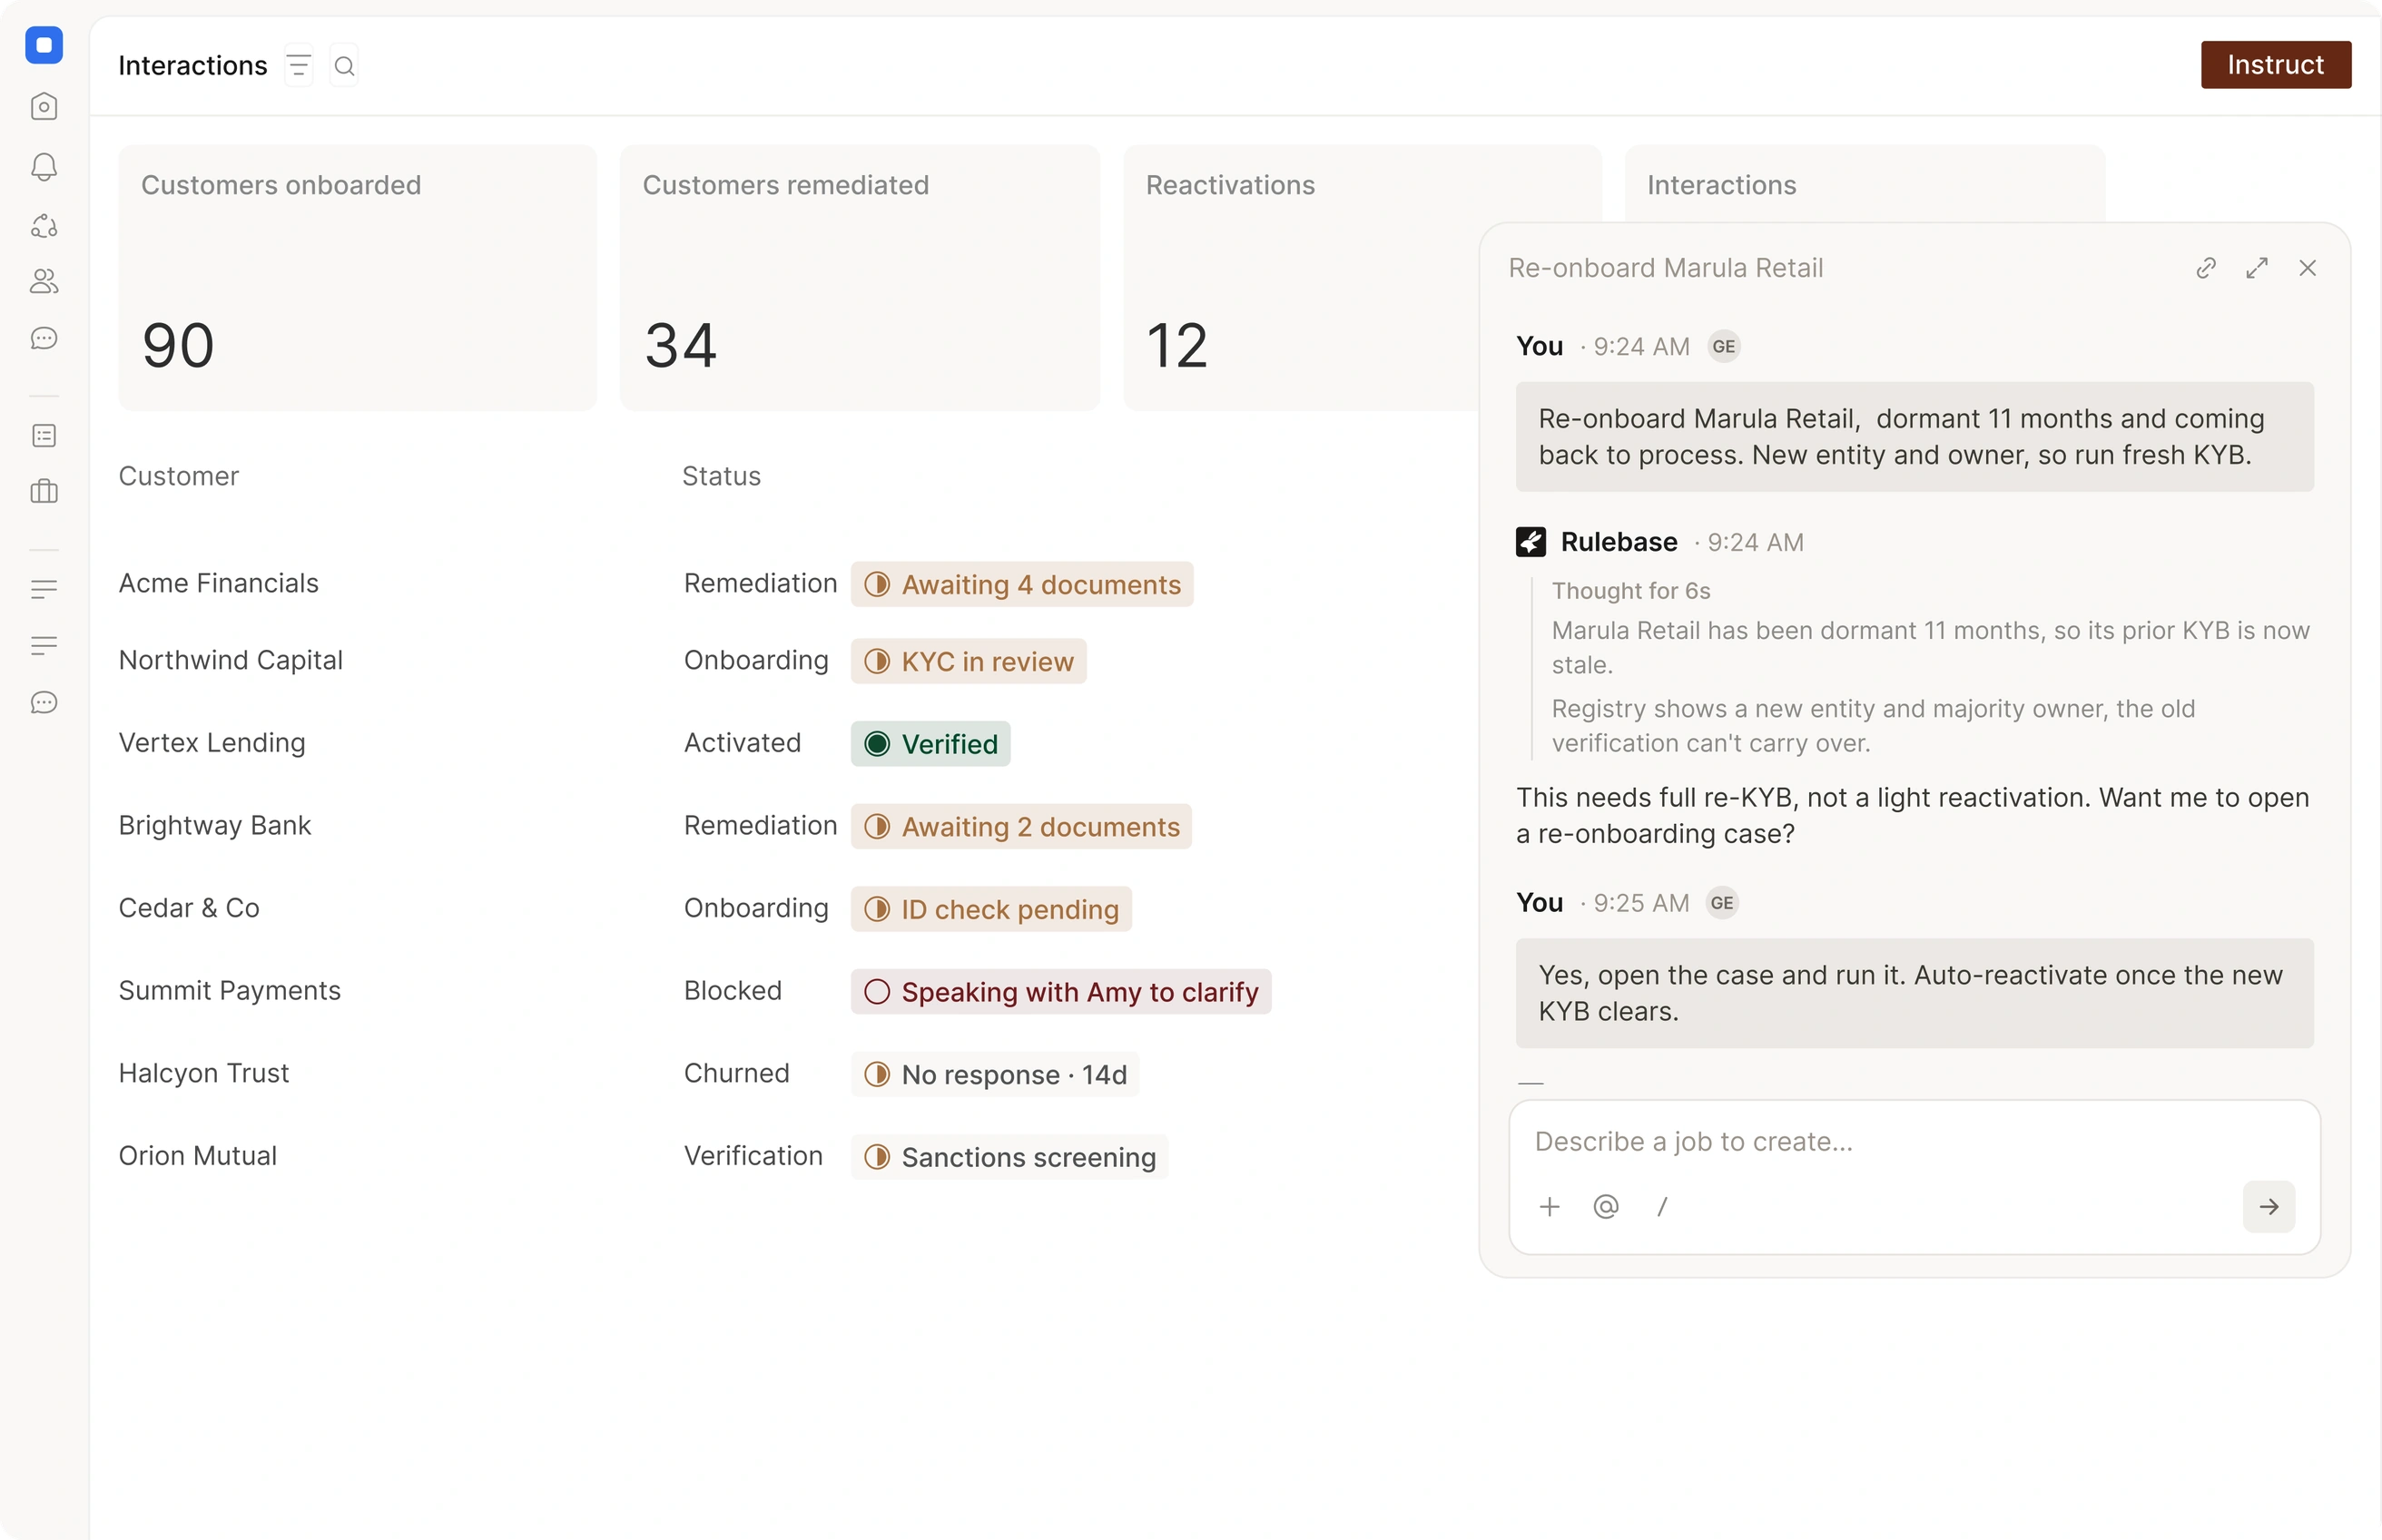The image size is (2382, 1540).
Task: Click the GE avatar on 9:25 AM message
Action: [x=1721, y=903]
